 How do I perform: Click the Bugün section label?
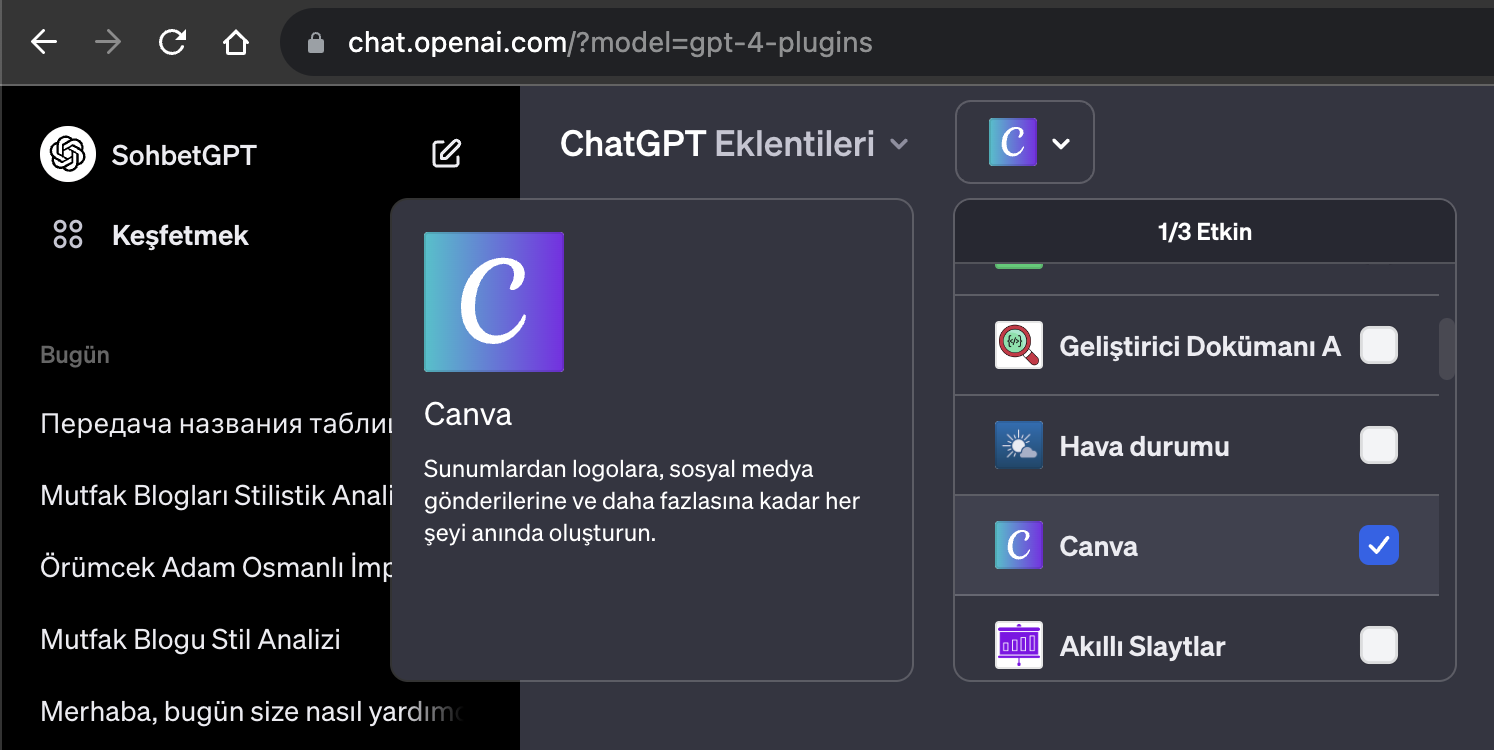click(x=75, y=355)
